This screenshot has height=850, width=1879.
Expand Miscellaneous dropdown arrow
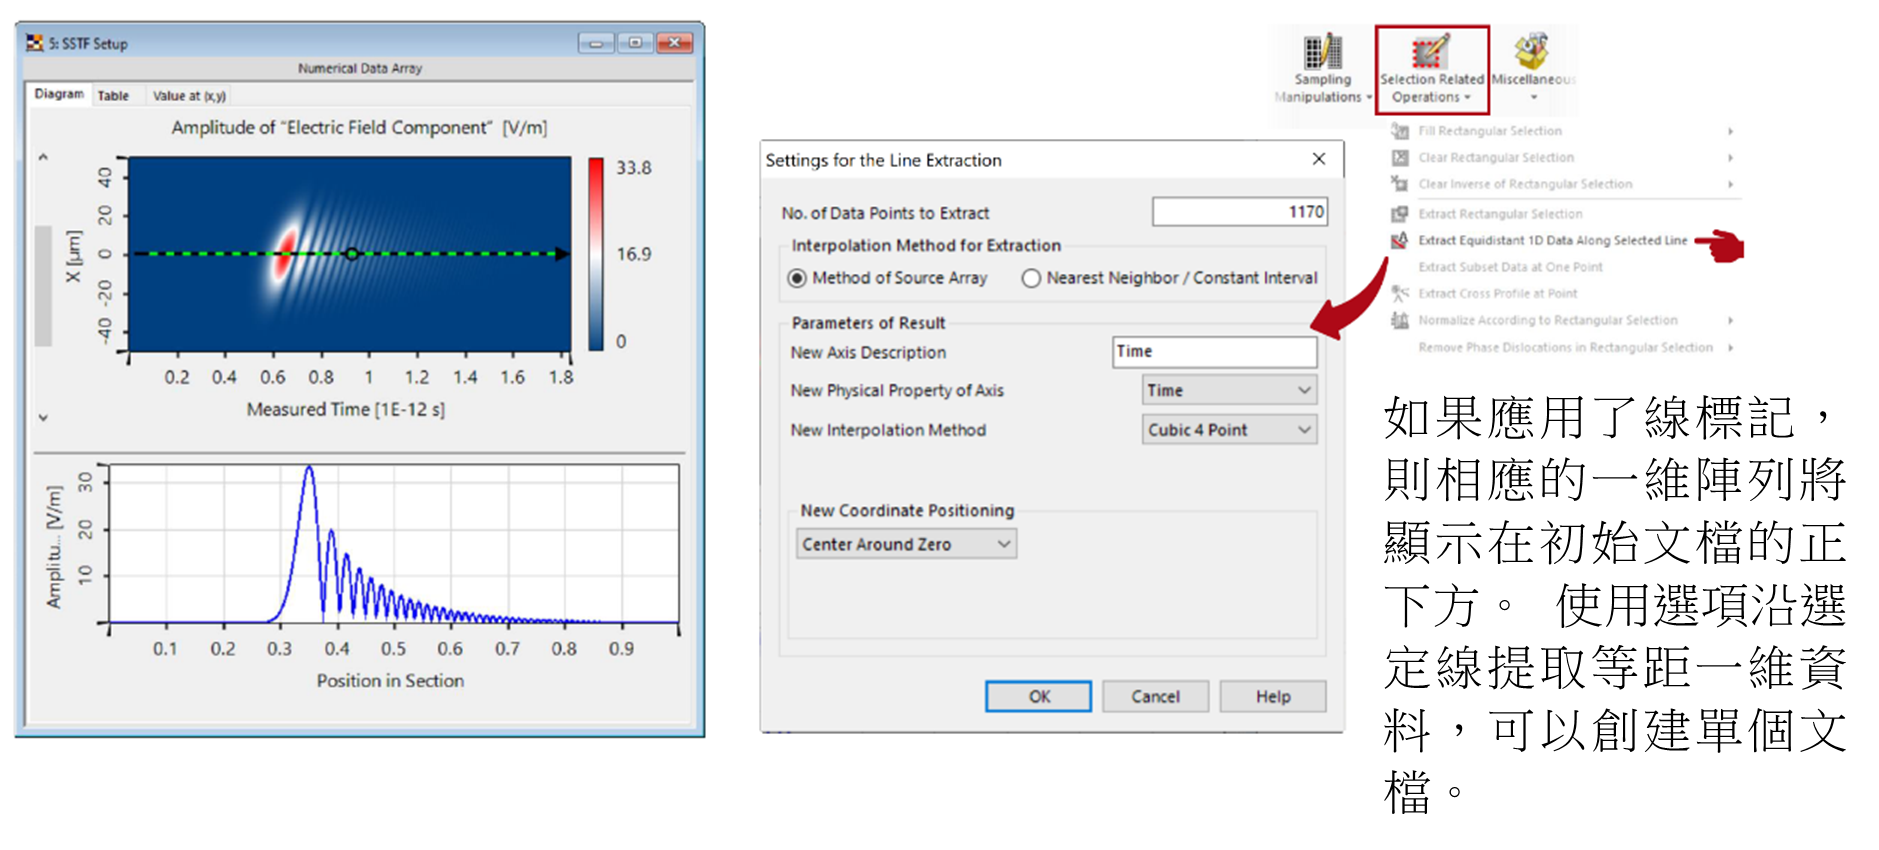click(1533, 97)
